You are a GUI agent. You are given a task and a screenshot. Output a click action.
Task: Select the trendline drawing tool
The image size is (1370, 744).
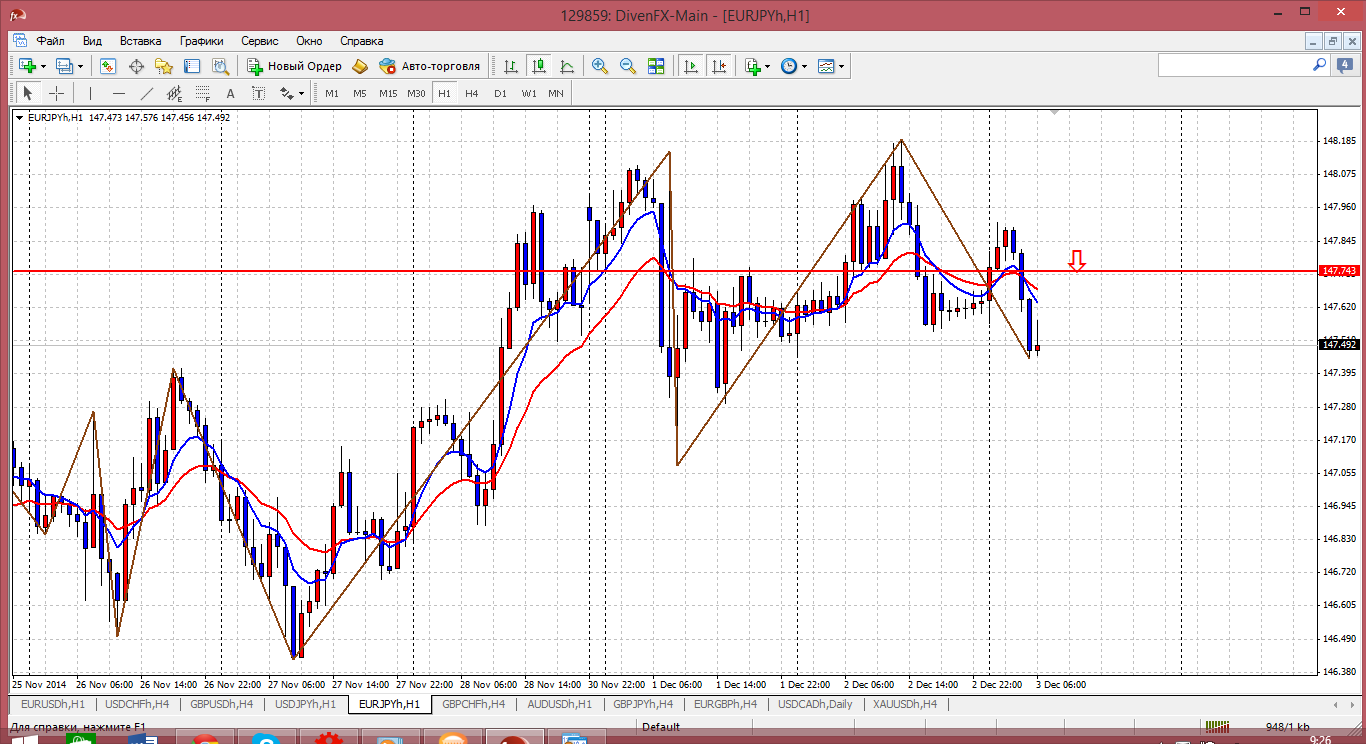pos(147,93)
